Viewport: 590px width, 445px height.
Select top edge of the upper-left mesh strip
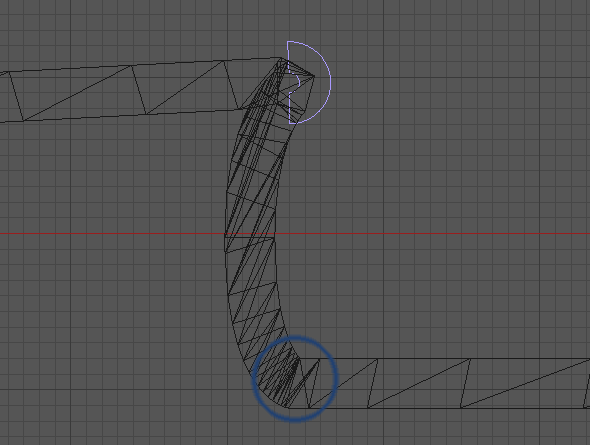pos(140,65)
